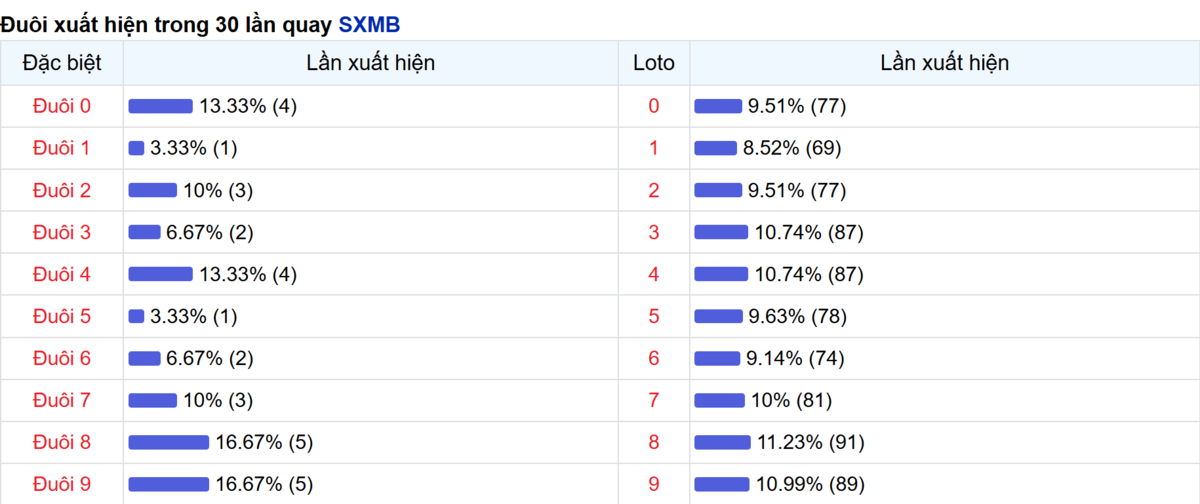Select the Đuôi 5 row label
This screenshot has height=504, width=1200.
pyautogui.click(x=62, y=316)
